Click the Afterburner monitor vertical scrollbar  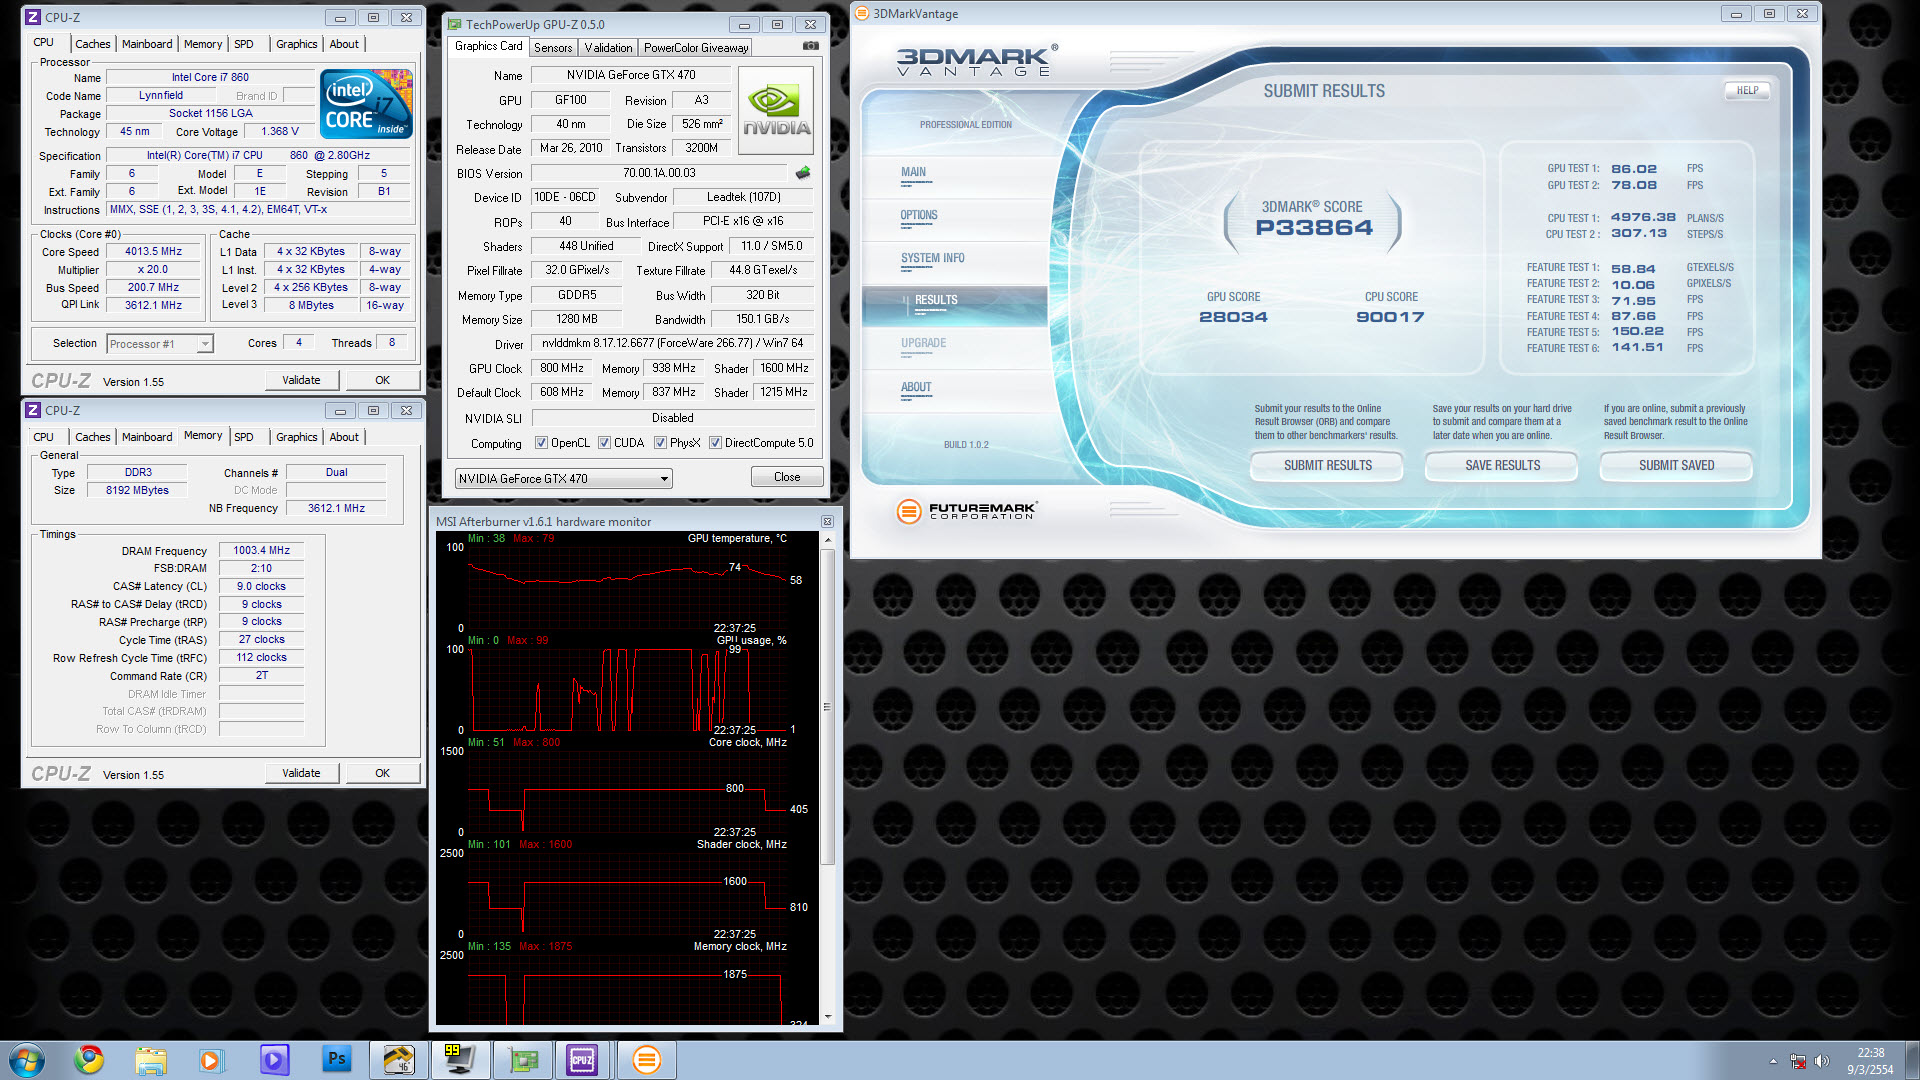[x=827, y=706]
